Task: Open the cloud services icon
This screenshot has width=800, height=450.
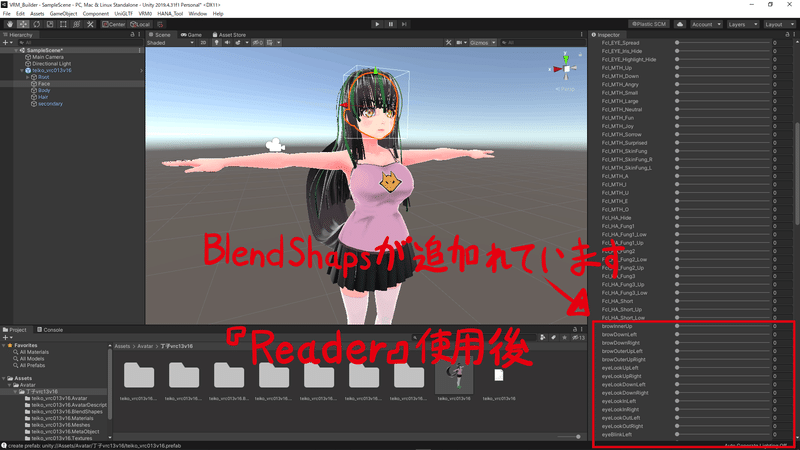Action: pos(680,24)
